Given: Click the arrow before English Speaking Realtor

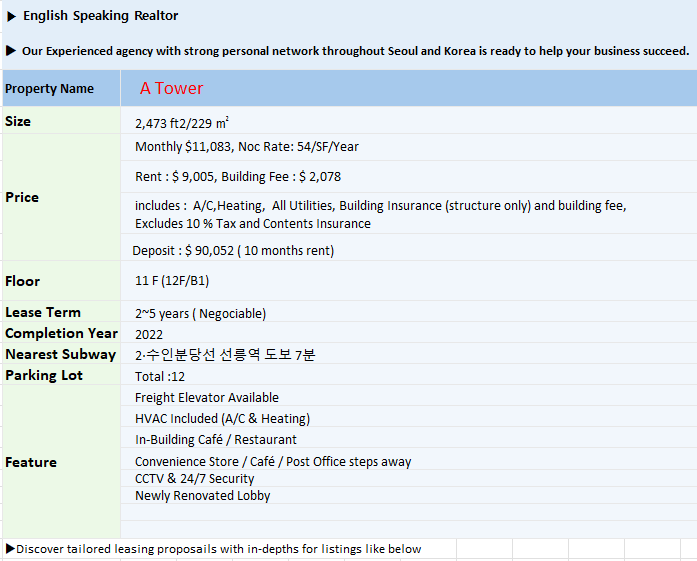Looking at the screenshot, I should (x=12, y=16).
